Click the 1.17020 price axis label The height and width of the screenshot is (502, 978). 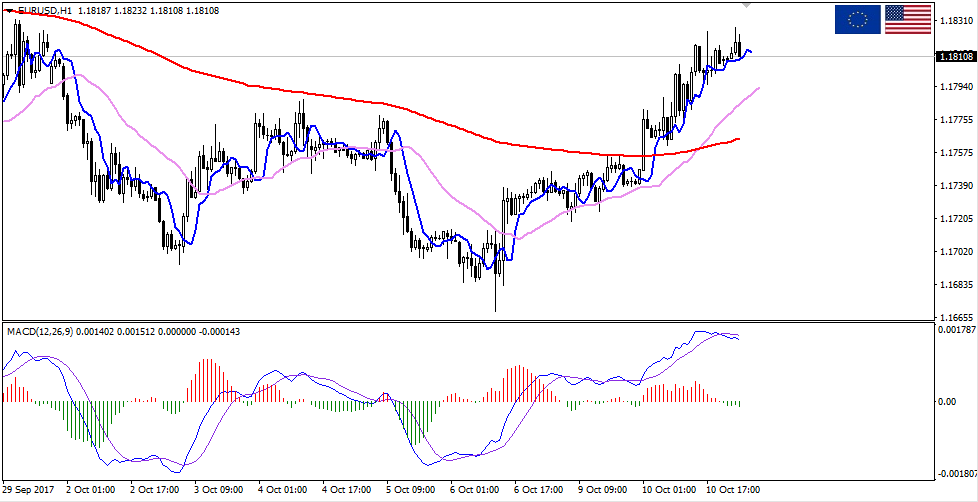[956, 252]
